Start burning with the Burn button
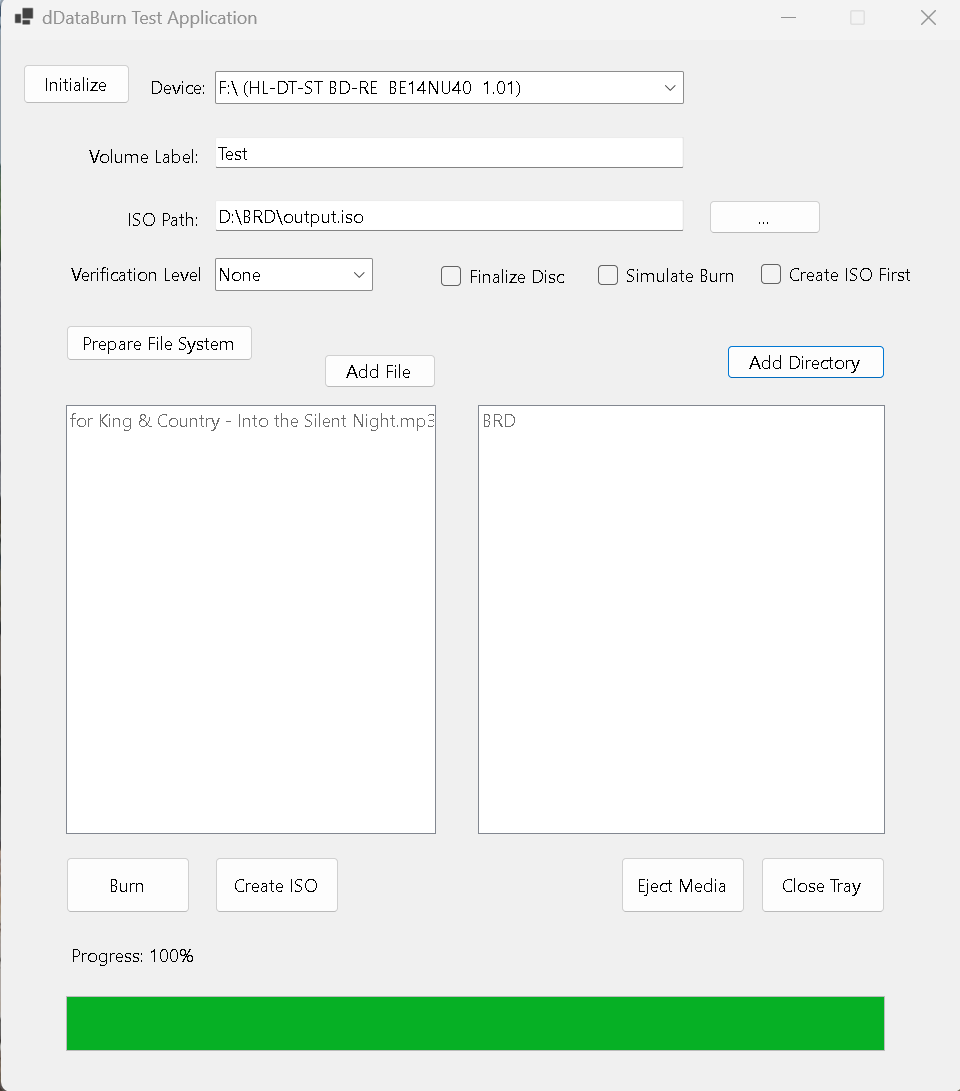 coord(128,885)
